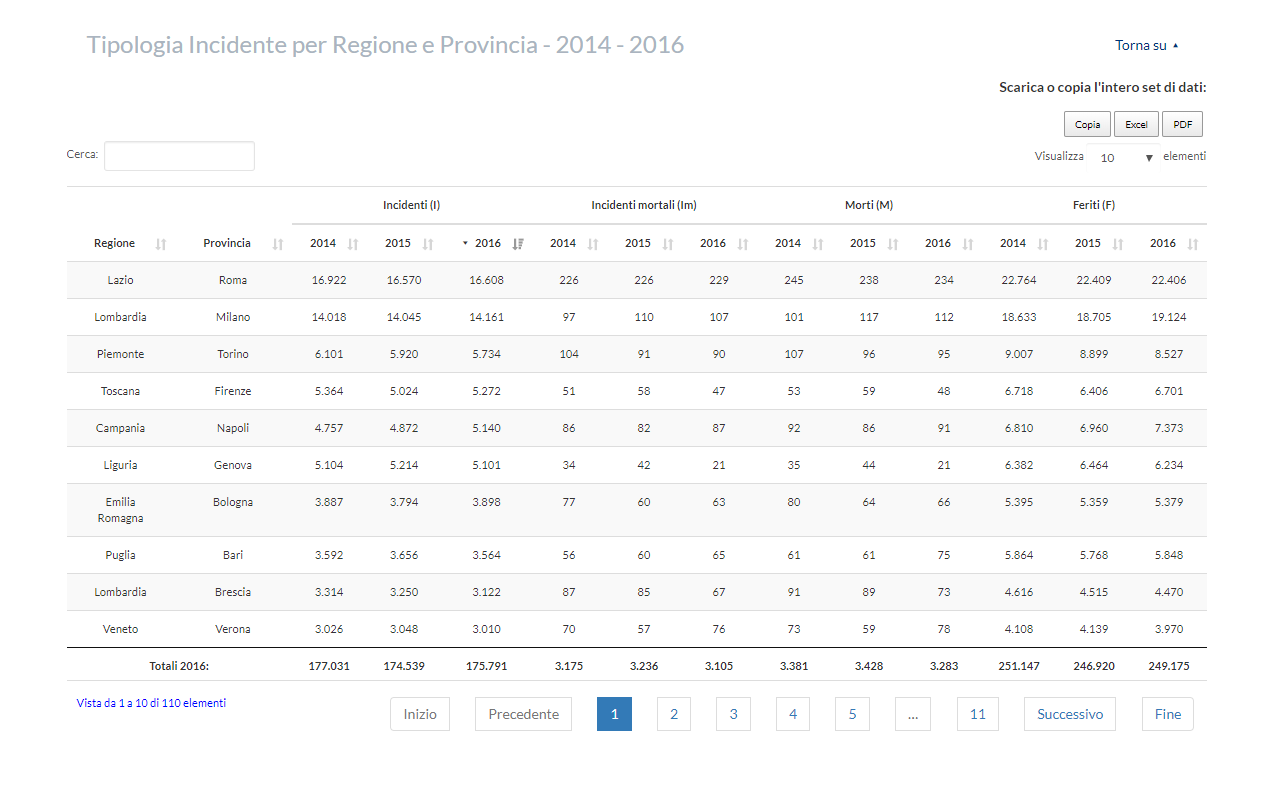
Task: Export the dataset using Excel button
Action: click(1136, 124)
